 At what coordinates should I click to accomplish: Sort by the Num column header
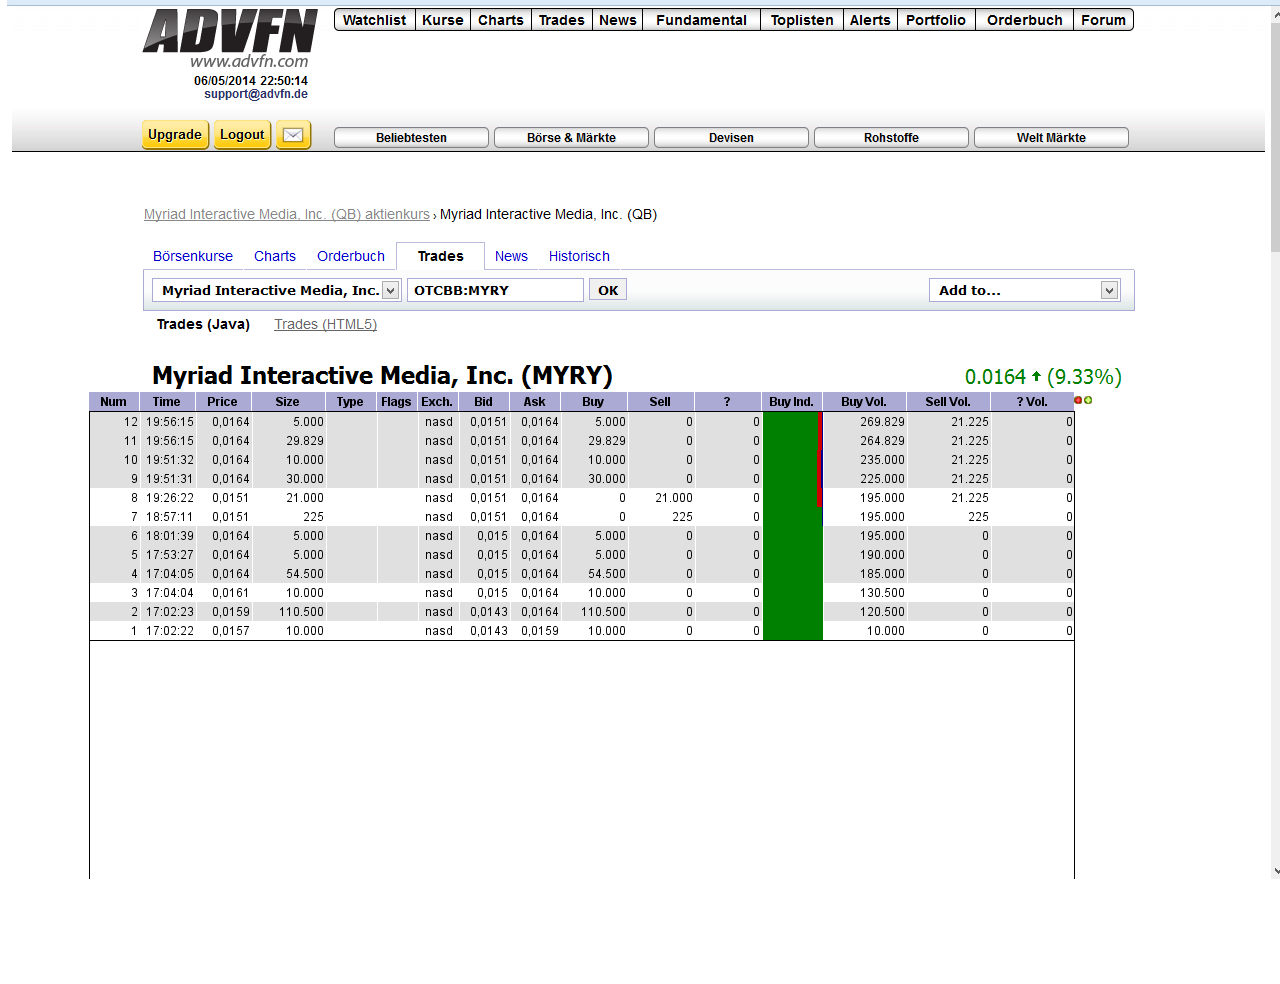click(113, 402)
